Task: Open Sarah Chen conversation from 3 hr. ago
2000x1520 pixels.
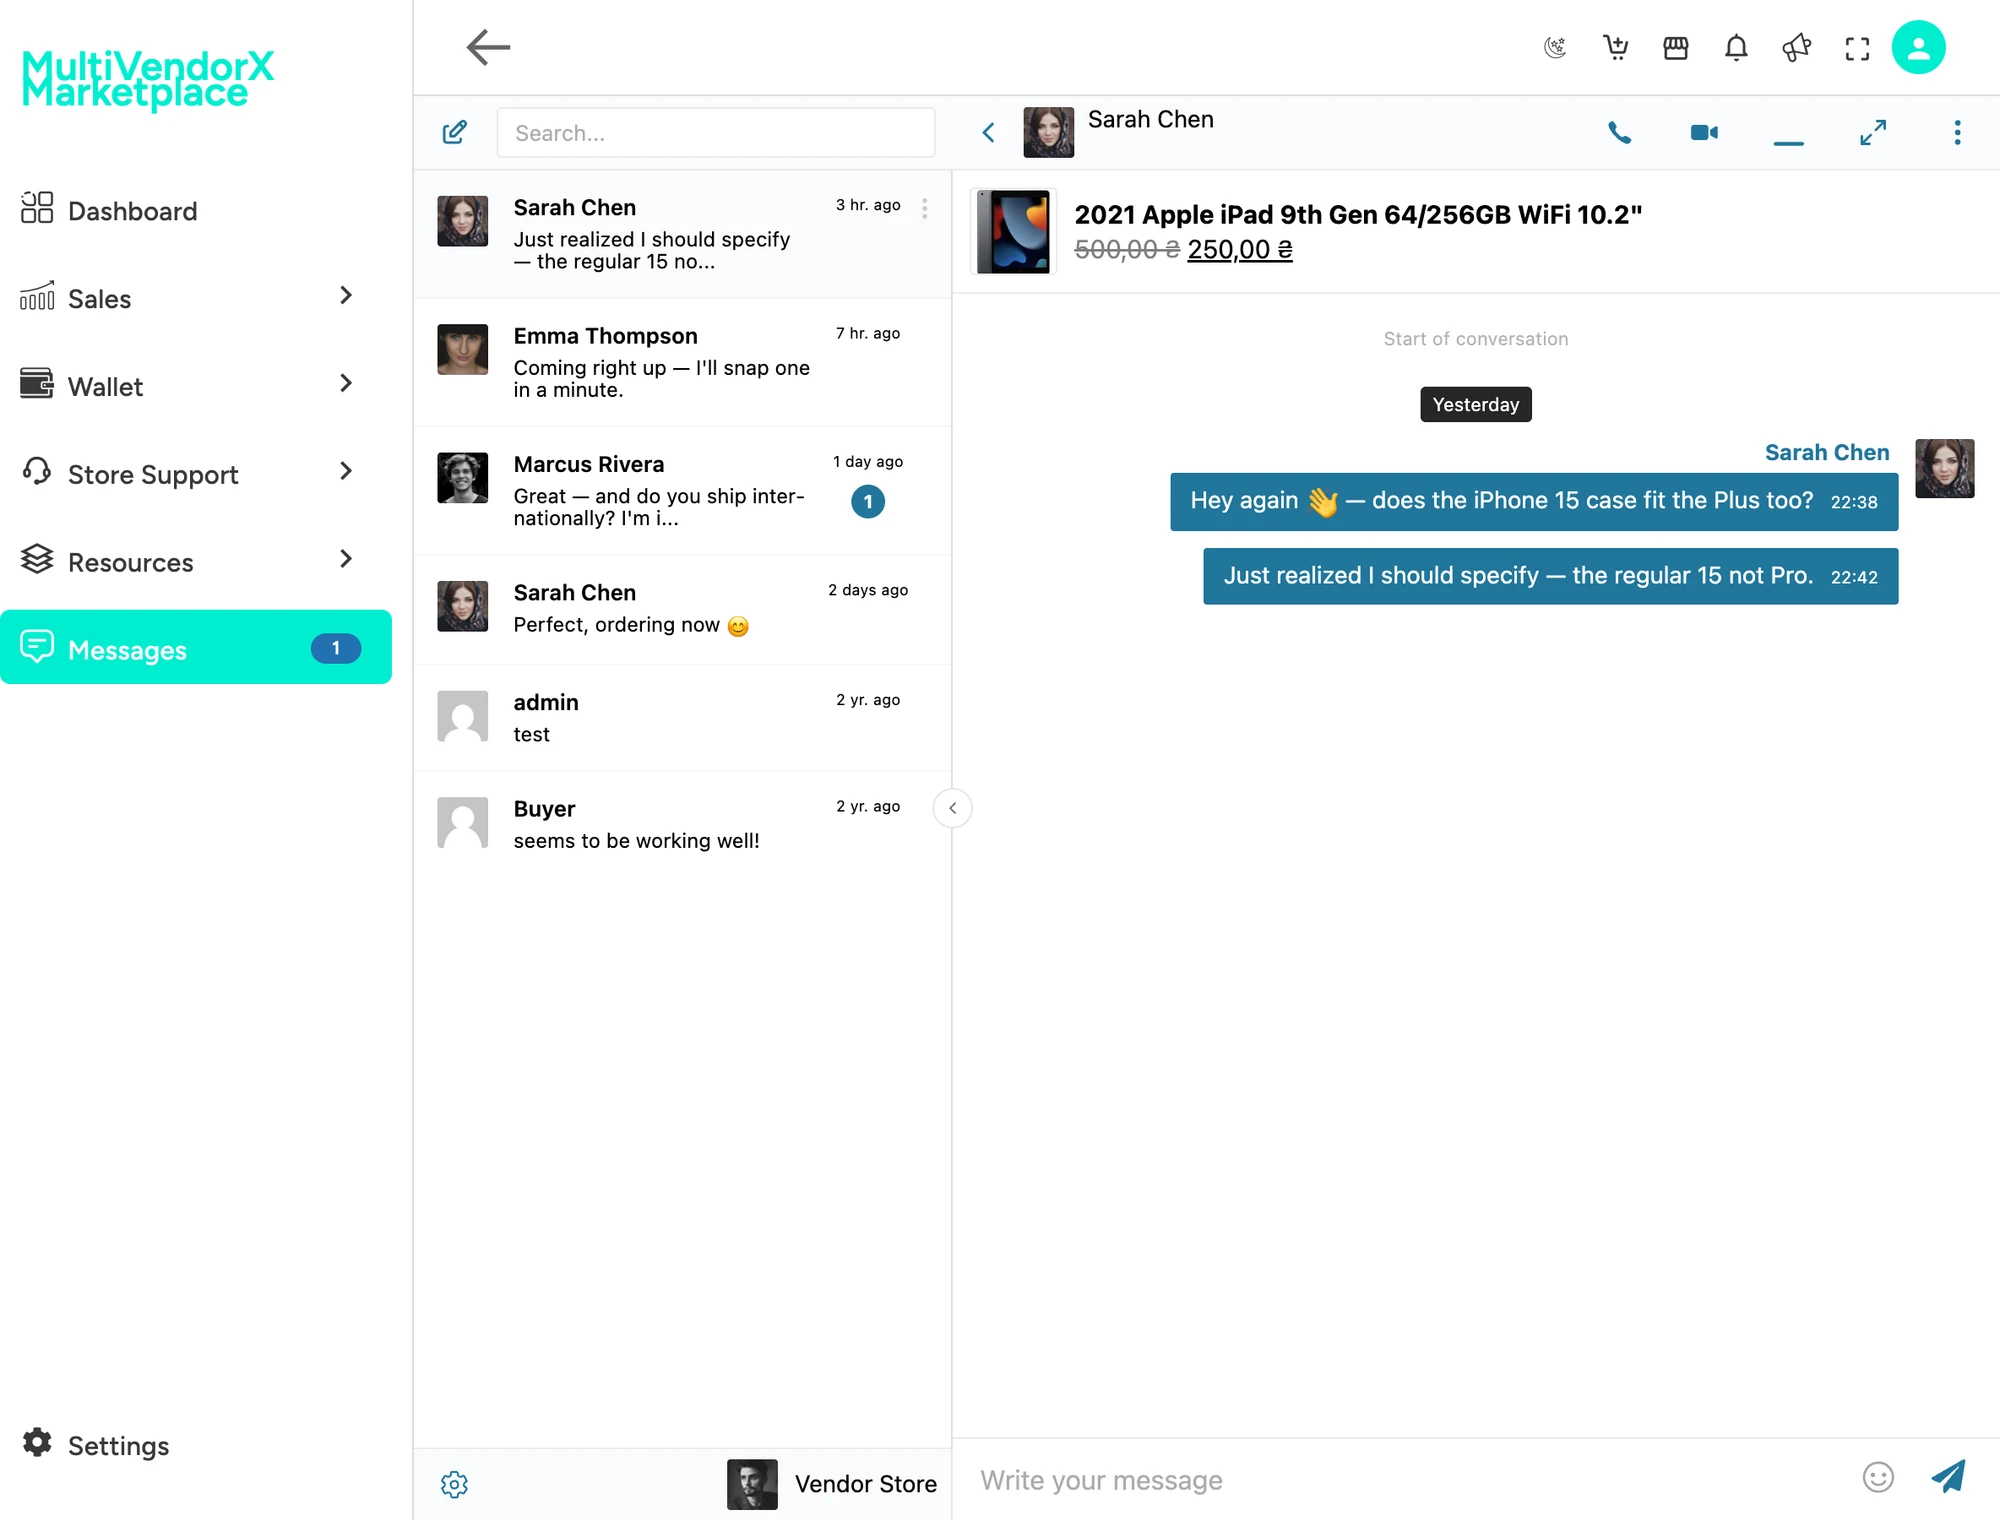Action: click(683, 234)
